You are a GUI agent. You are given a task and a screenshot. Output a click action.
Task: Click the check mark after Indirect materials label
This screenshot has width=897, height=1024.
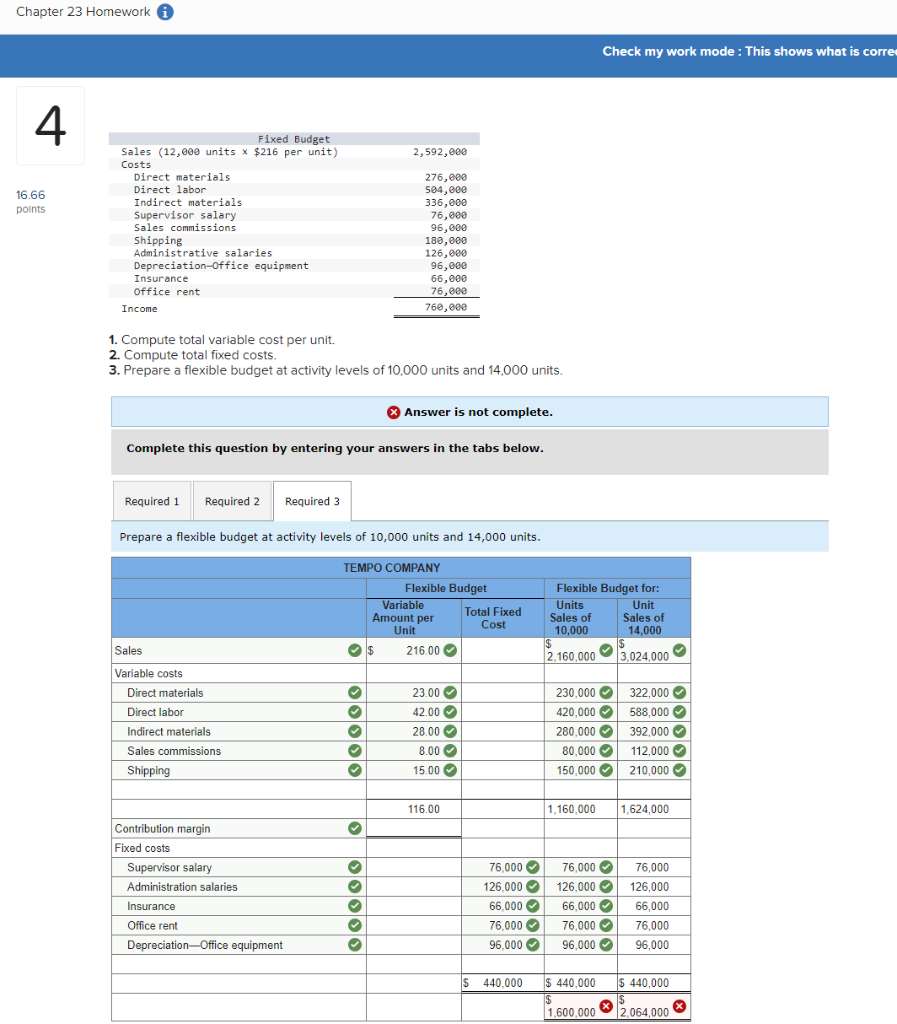(x=354, y=731)
